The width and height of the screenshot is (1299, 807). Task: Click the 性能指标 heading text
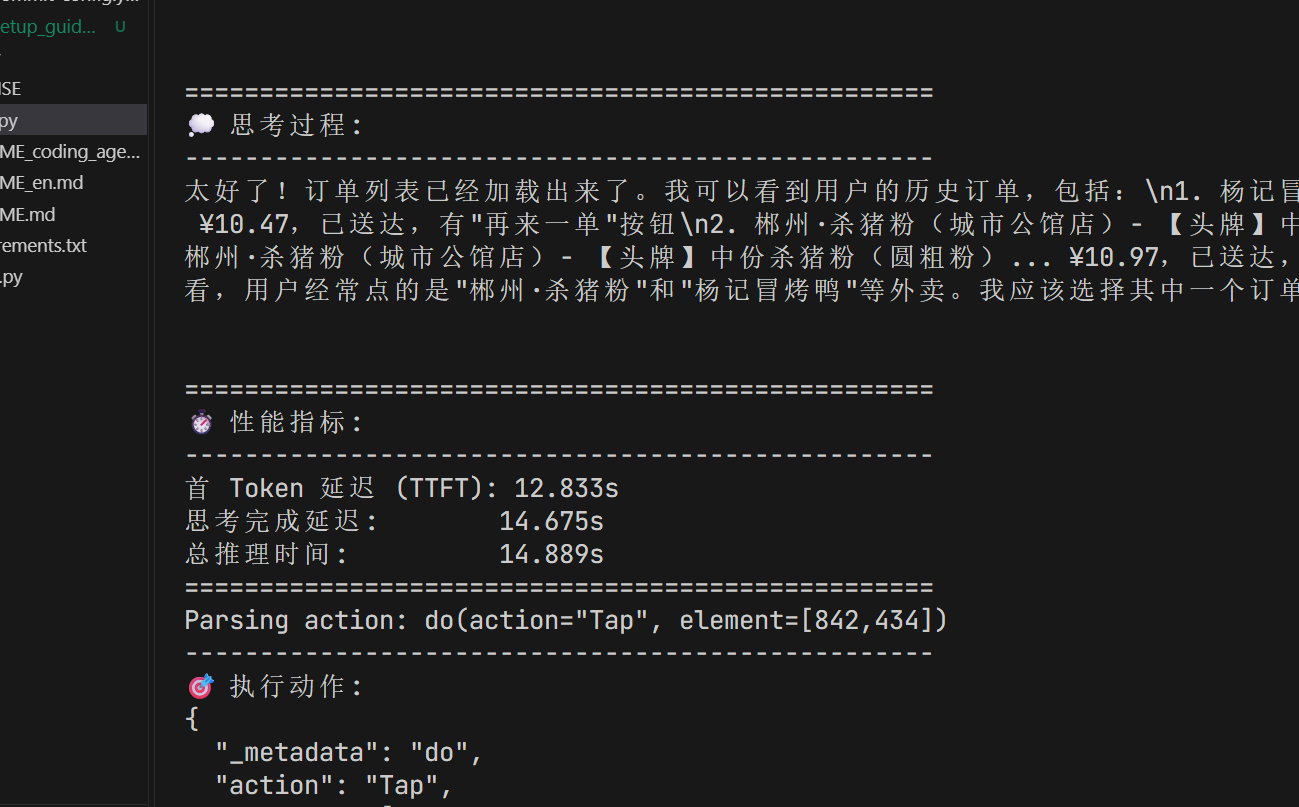(297, 422)
